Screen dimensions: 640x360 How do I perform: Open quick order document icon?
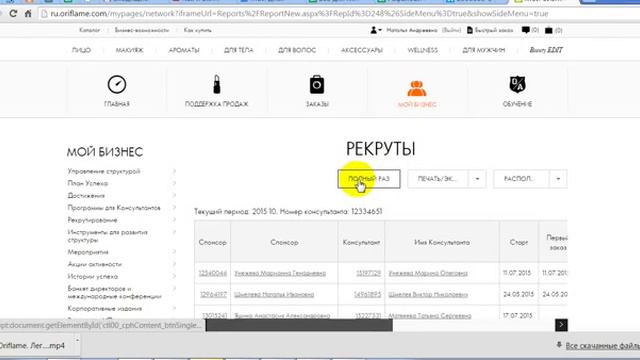click(x=470, y=30)
